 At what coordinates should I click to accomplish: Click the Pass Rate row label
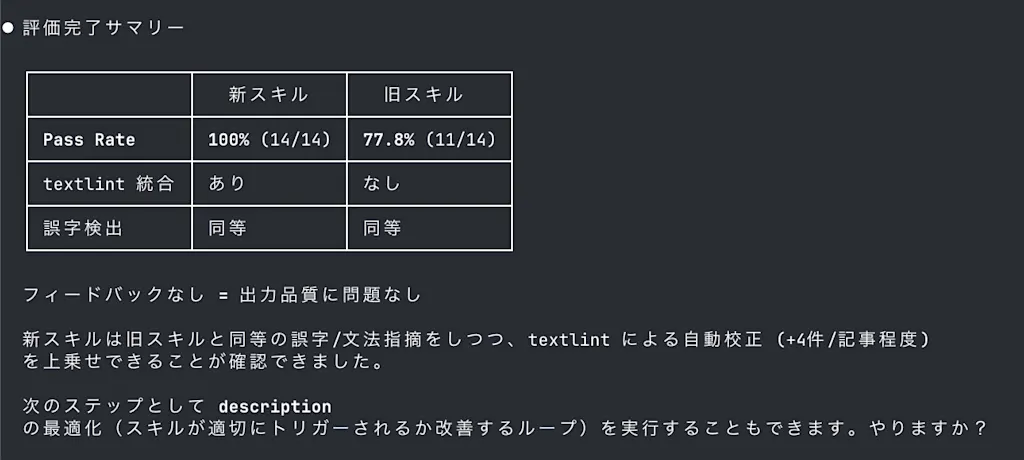pyautogui.click(x=89, y=140)
